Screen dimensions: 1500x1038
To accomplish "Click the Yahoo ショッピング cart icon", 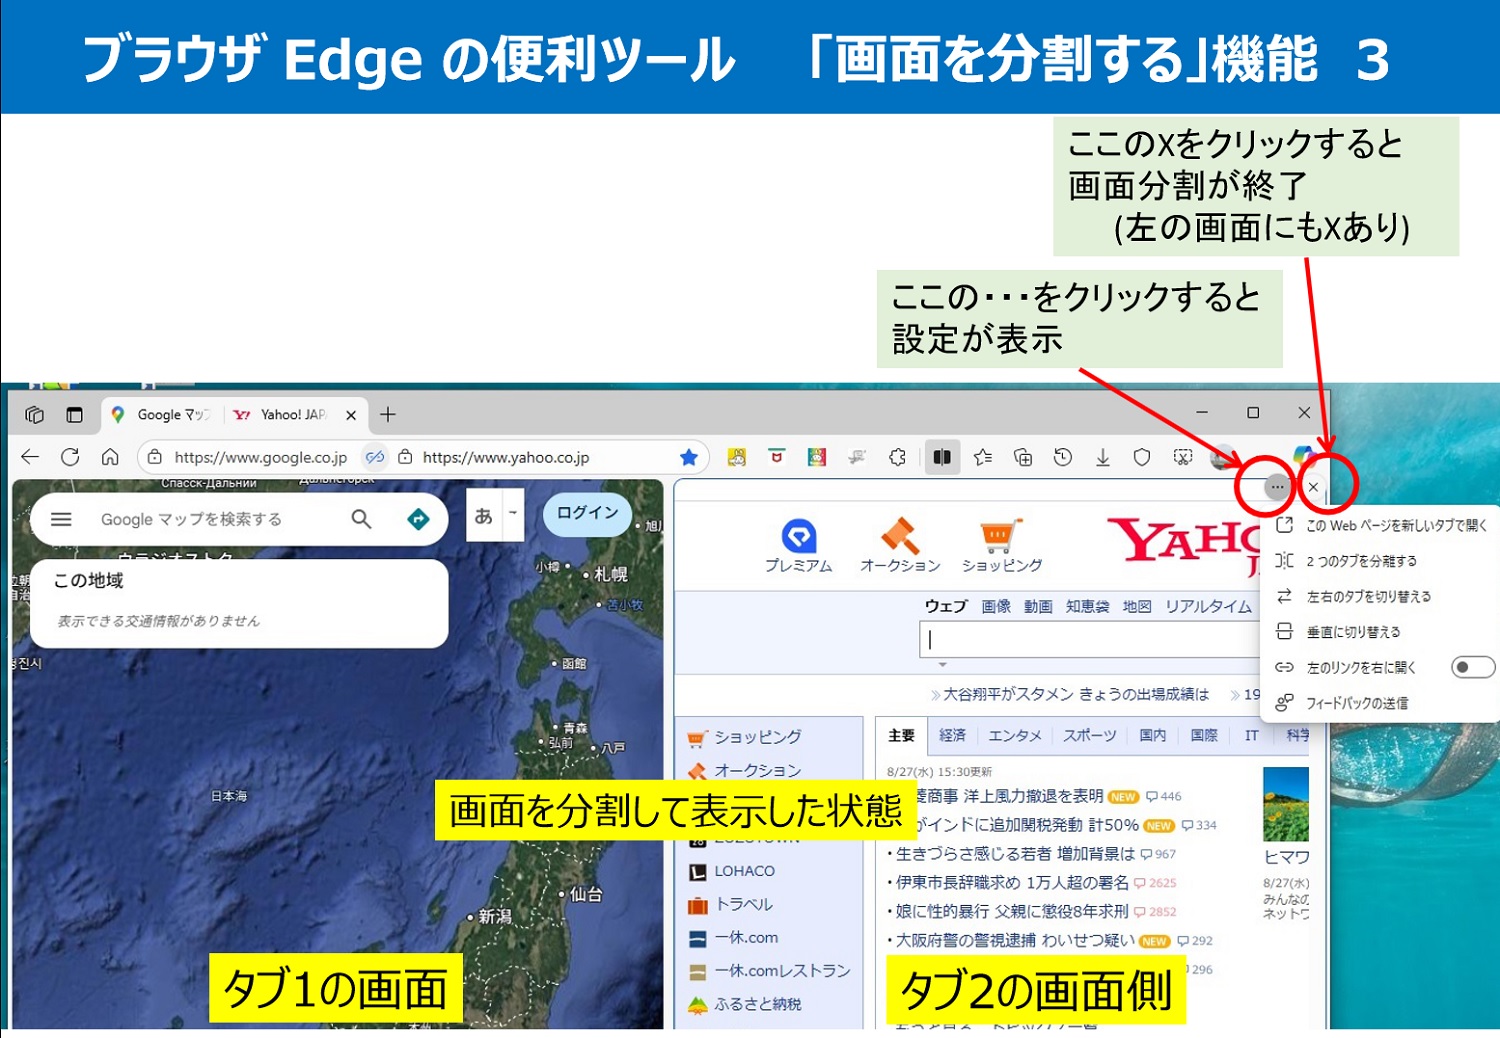I will pyautogui.click(x=1000, y=536).
